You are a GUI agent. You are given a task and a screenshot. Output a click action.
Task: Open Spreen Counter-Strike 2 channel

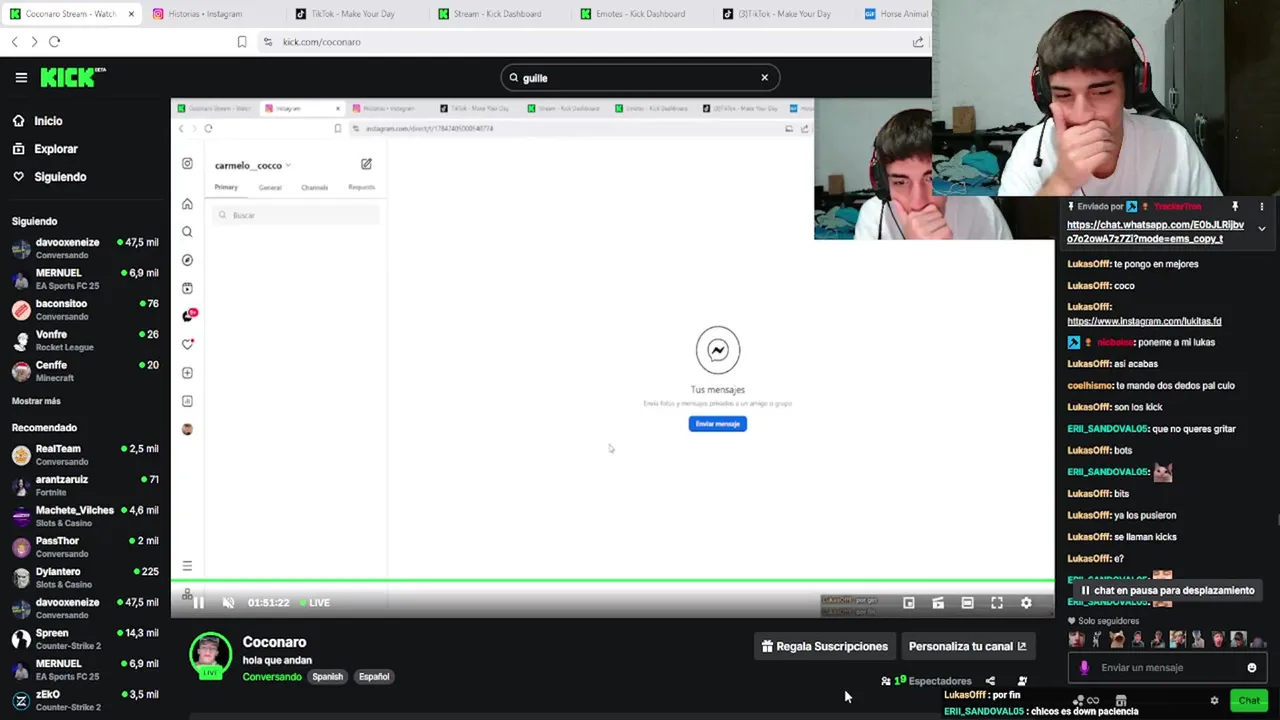(x=85, y=639)
